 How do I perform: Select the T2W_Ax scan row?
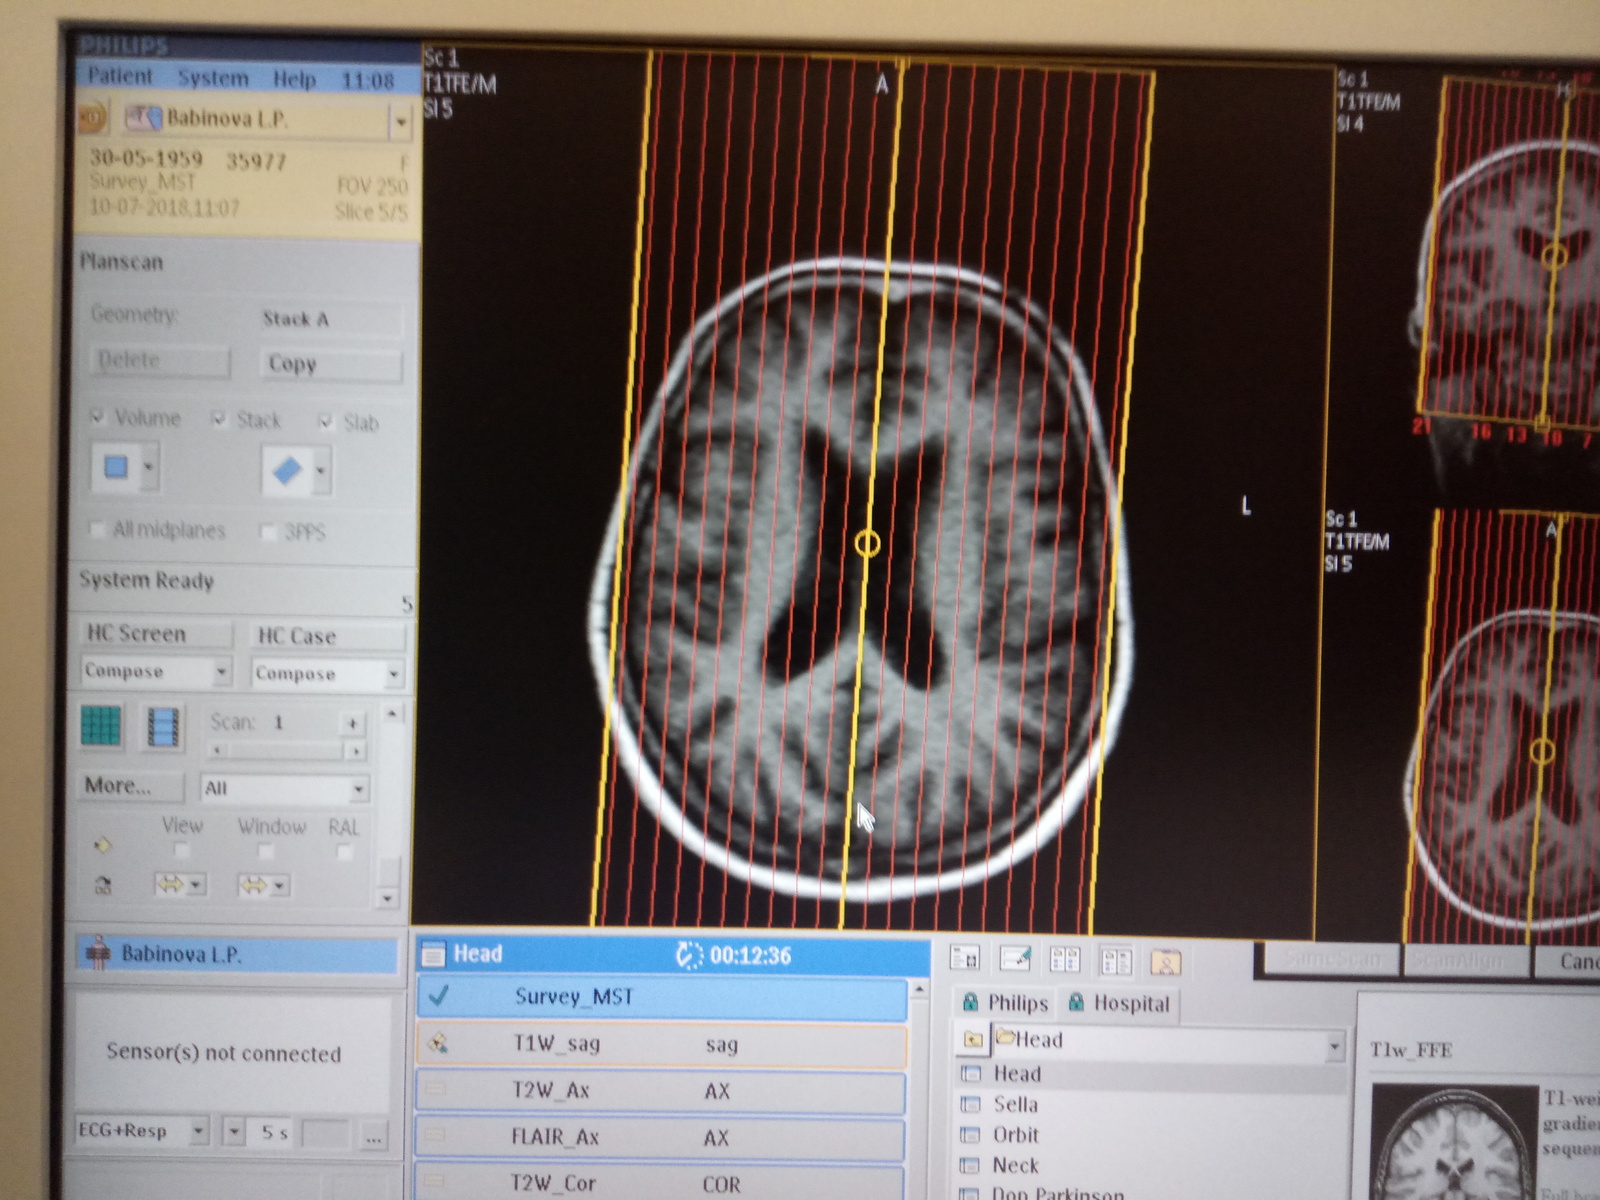coord(661,1091)
